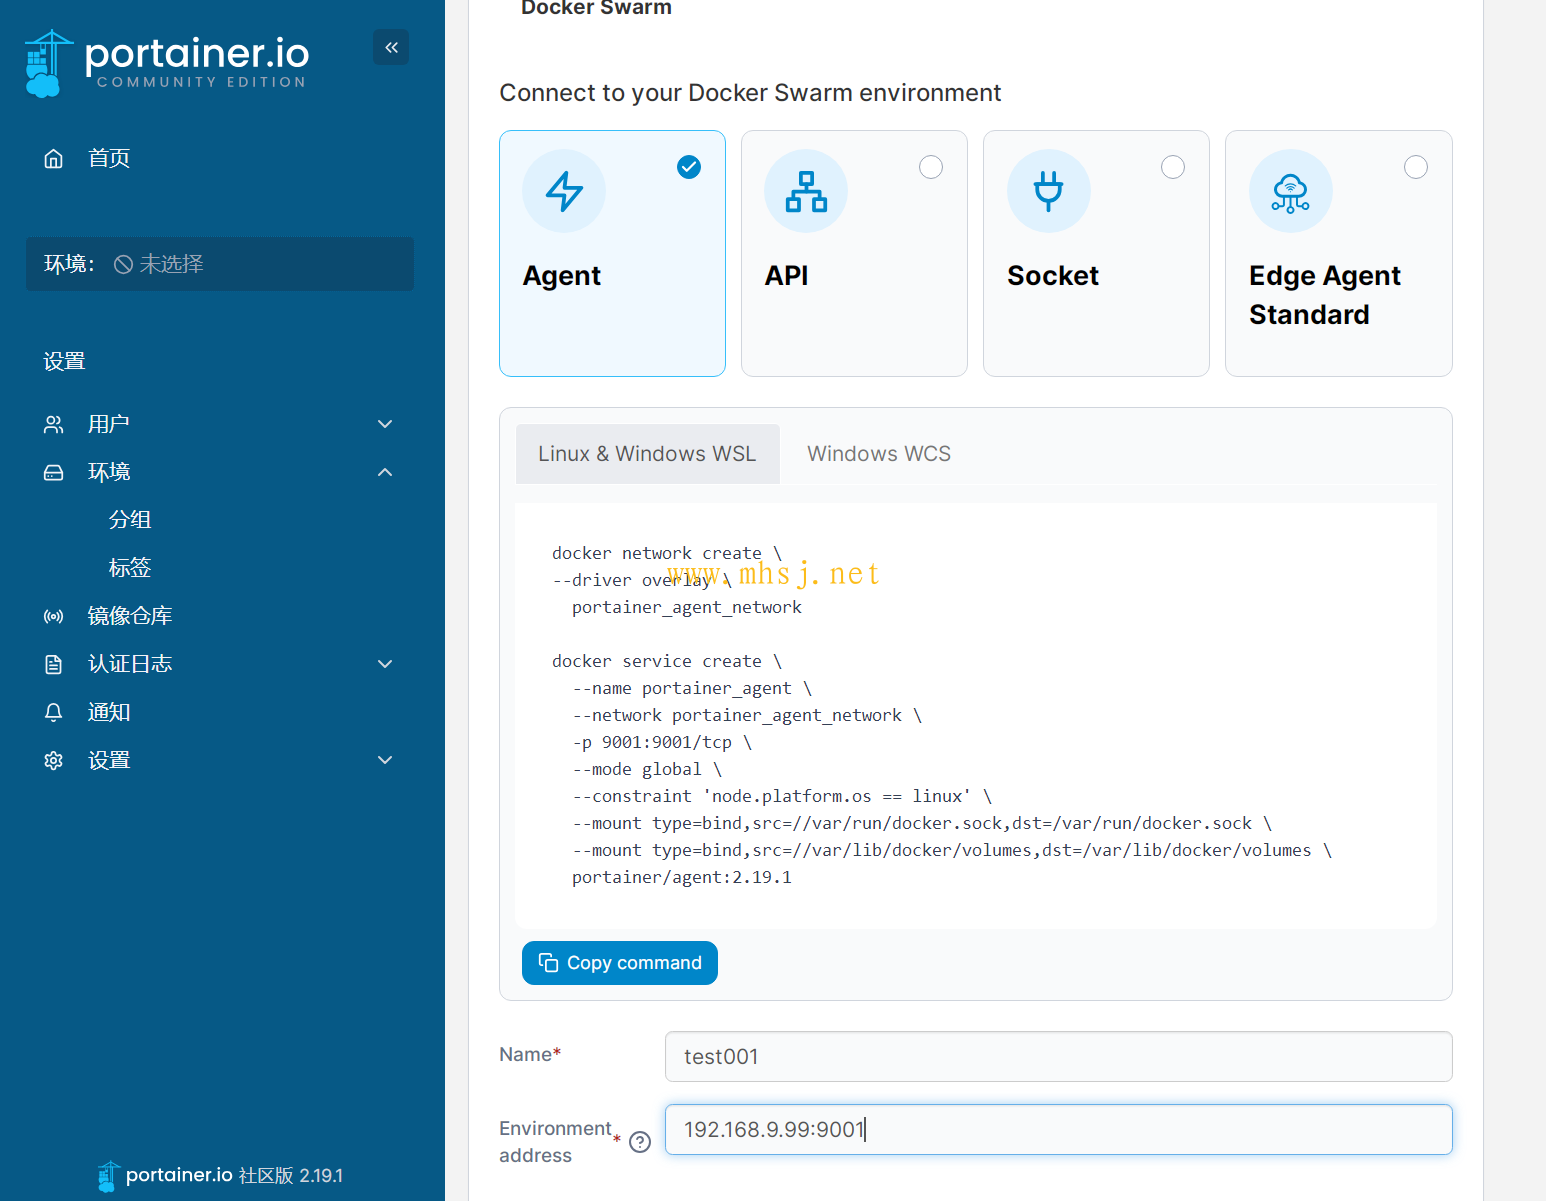Collapse the sidebar with the double-chevron button
The image size is (1546, 1201).
click(x=391, y=47)
